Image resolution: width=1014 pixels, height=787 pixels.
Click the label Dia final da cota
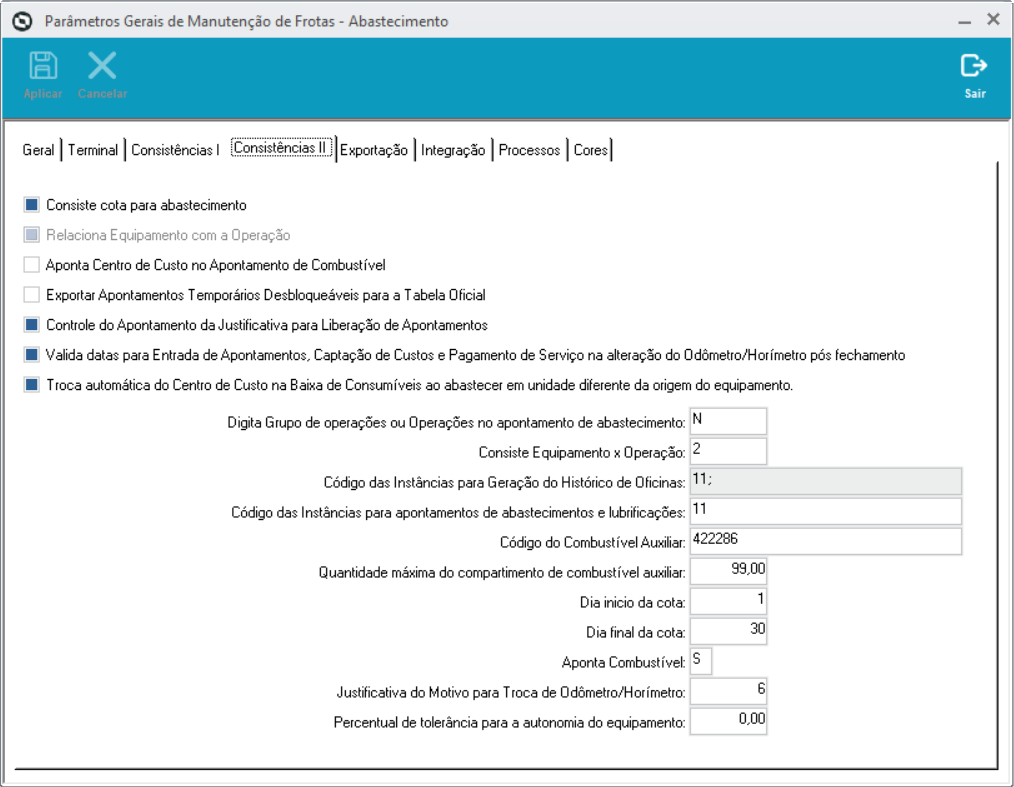(x=636, y=632)
